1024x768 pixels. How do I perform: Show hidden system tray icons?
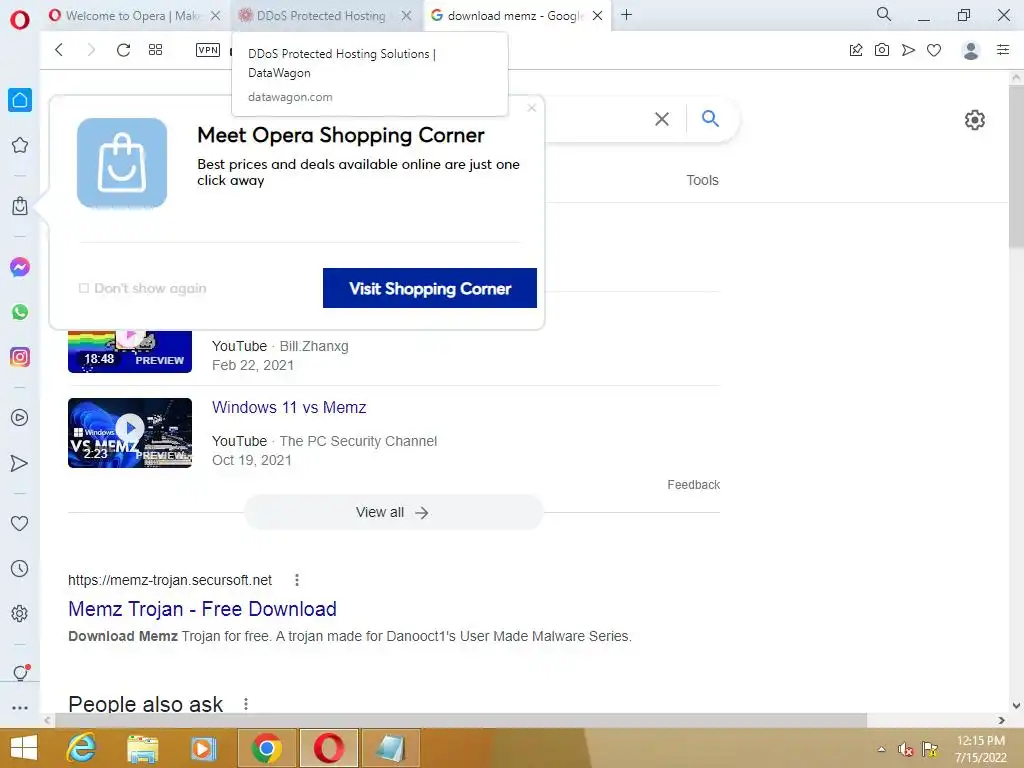pos(882,749)
